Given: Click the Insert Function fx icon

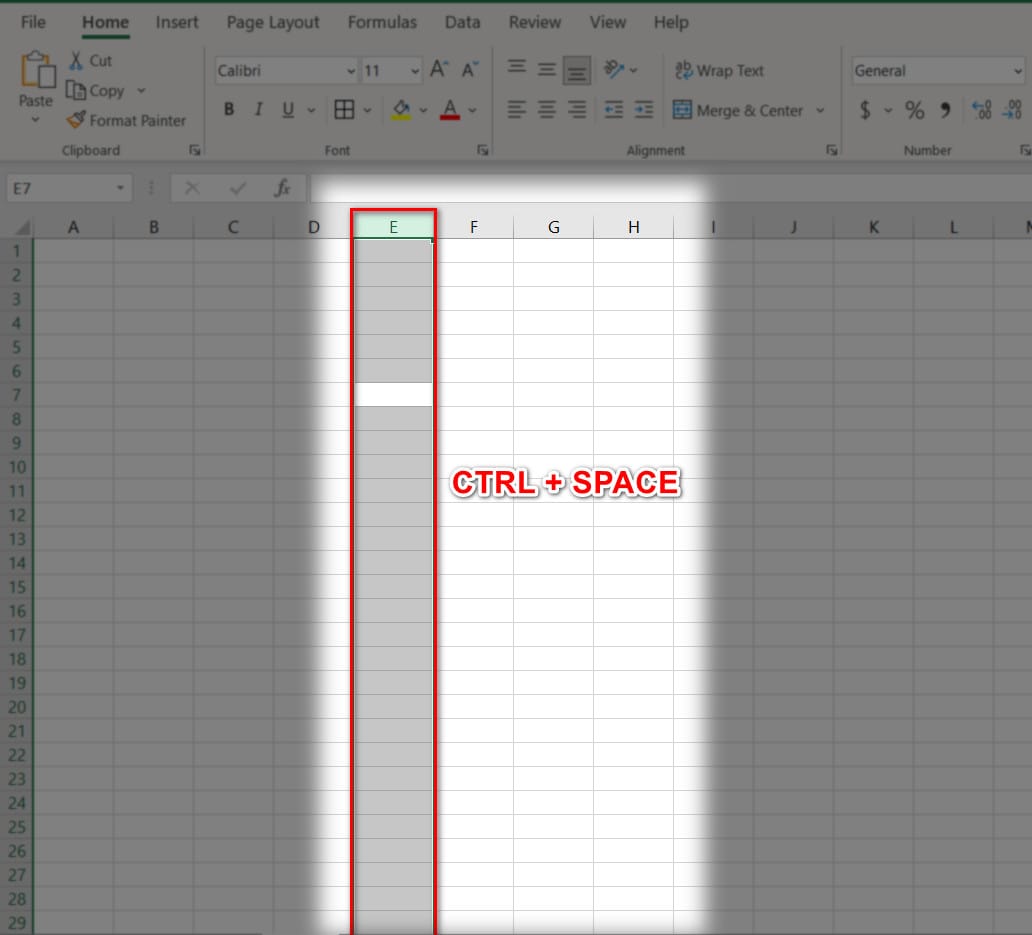Looking at the screenshot, I should click(282, 189).
